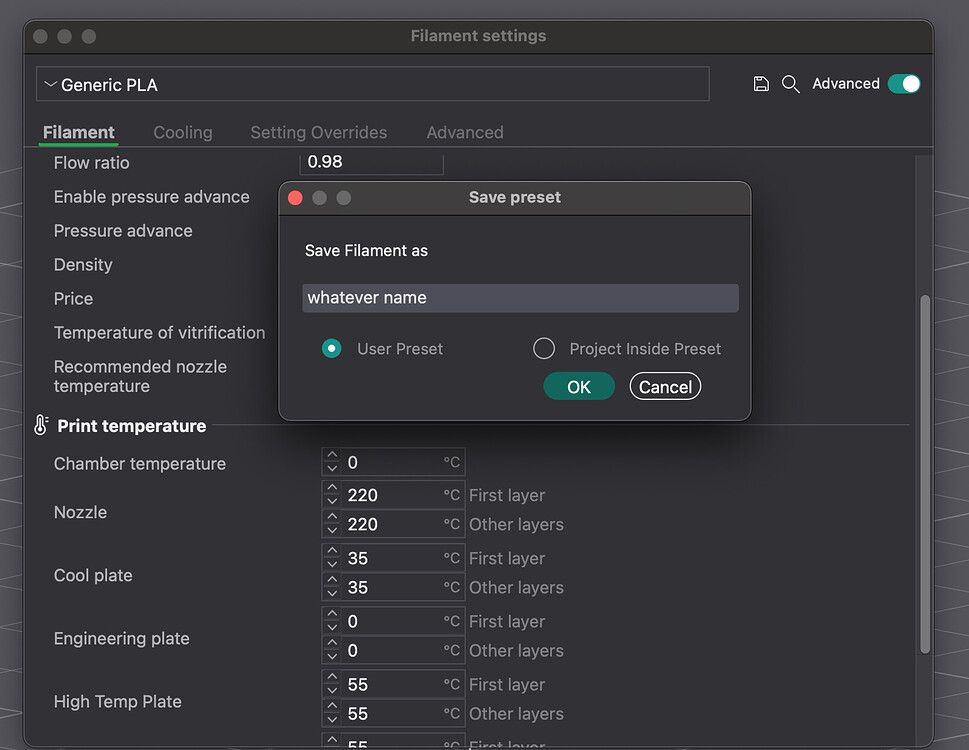Switch to the Filament tab

tap(78, 132)
